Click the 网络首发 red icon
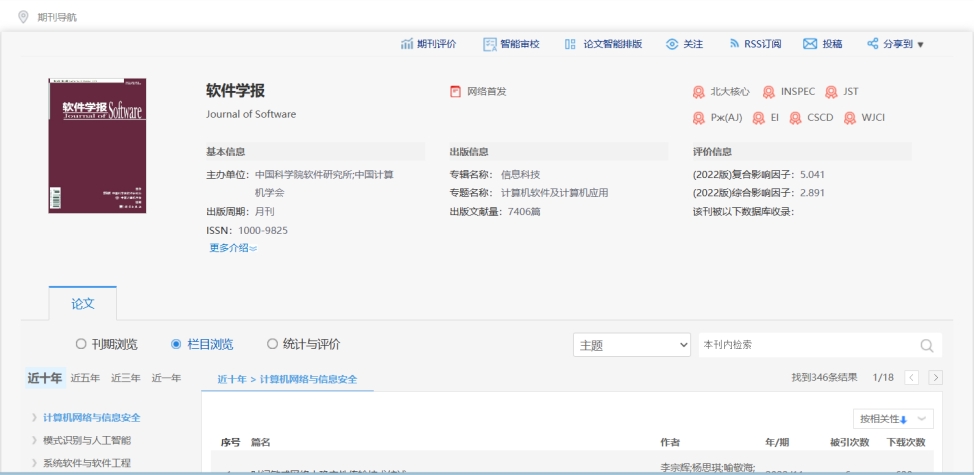This screenshot has width=975, height=475. coord(456,91)
